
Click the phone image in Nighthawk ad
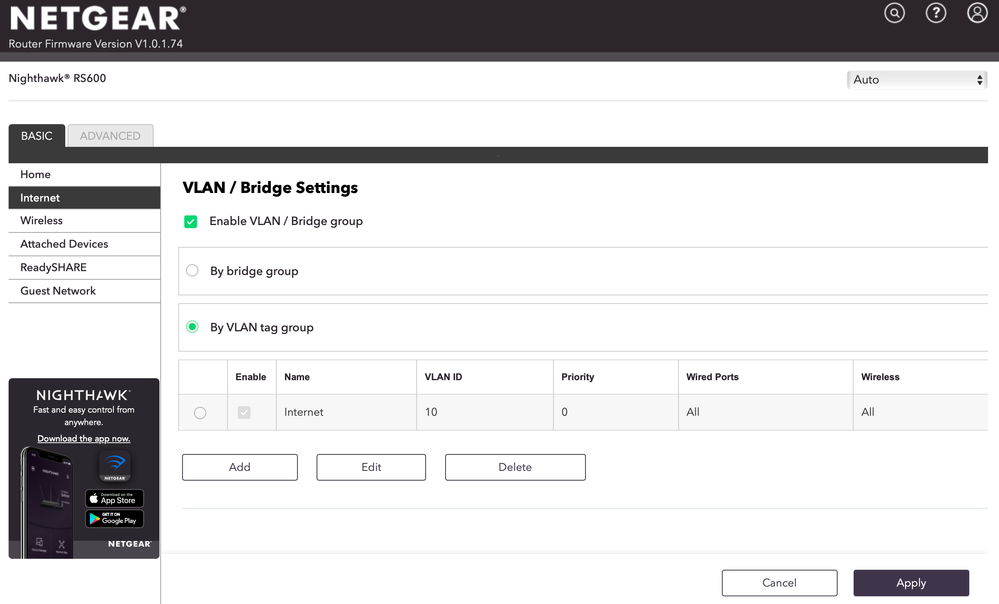tap(47, 500)
